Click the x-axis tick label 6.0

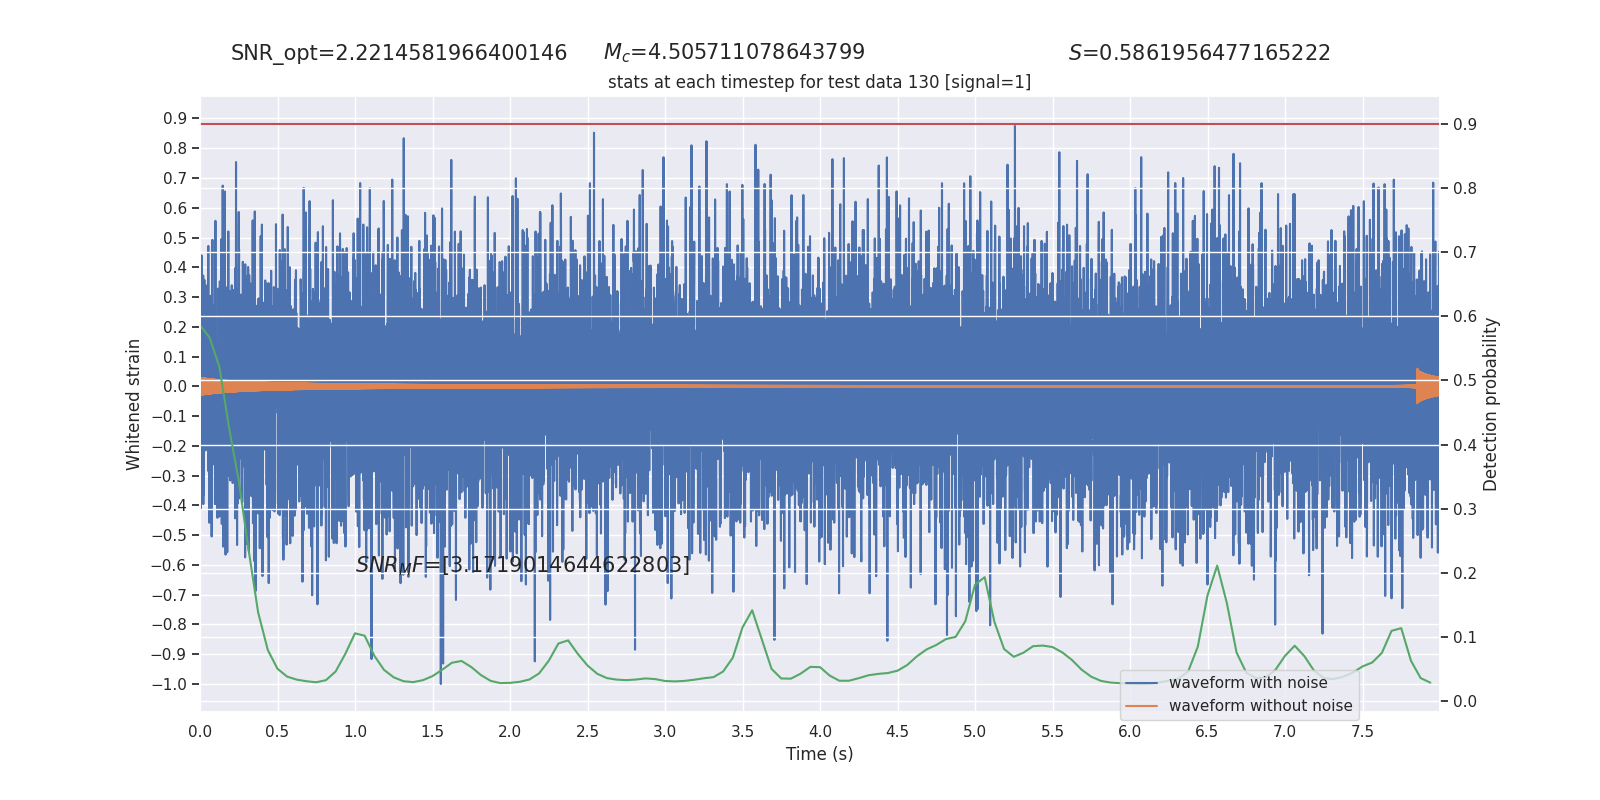pos(1130,732)
